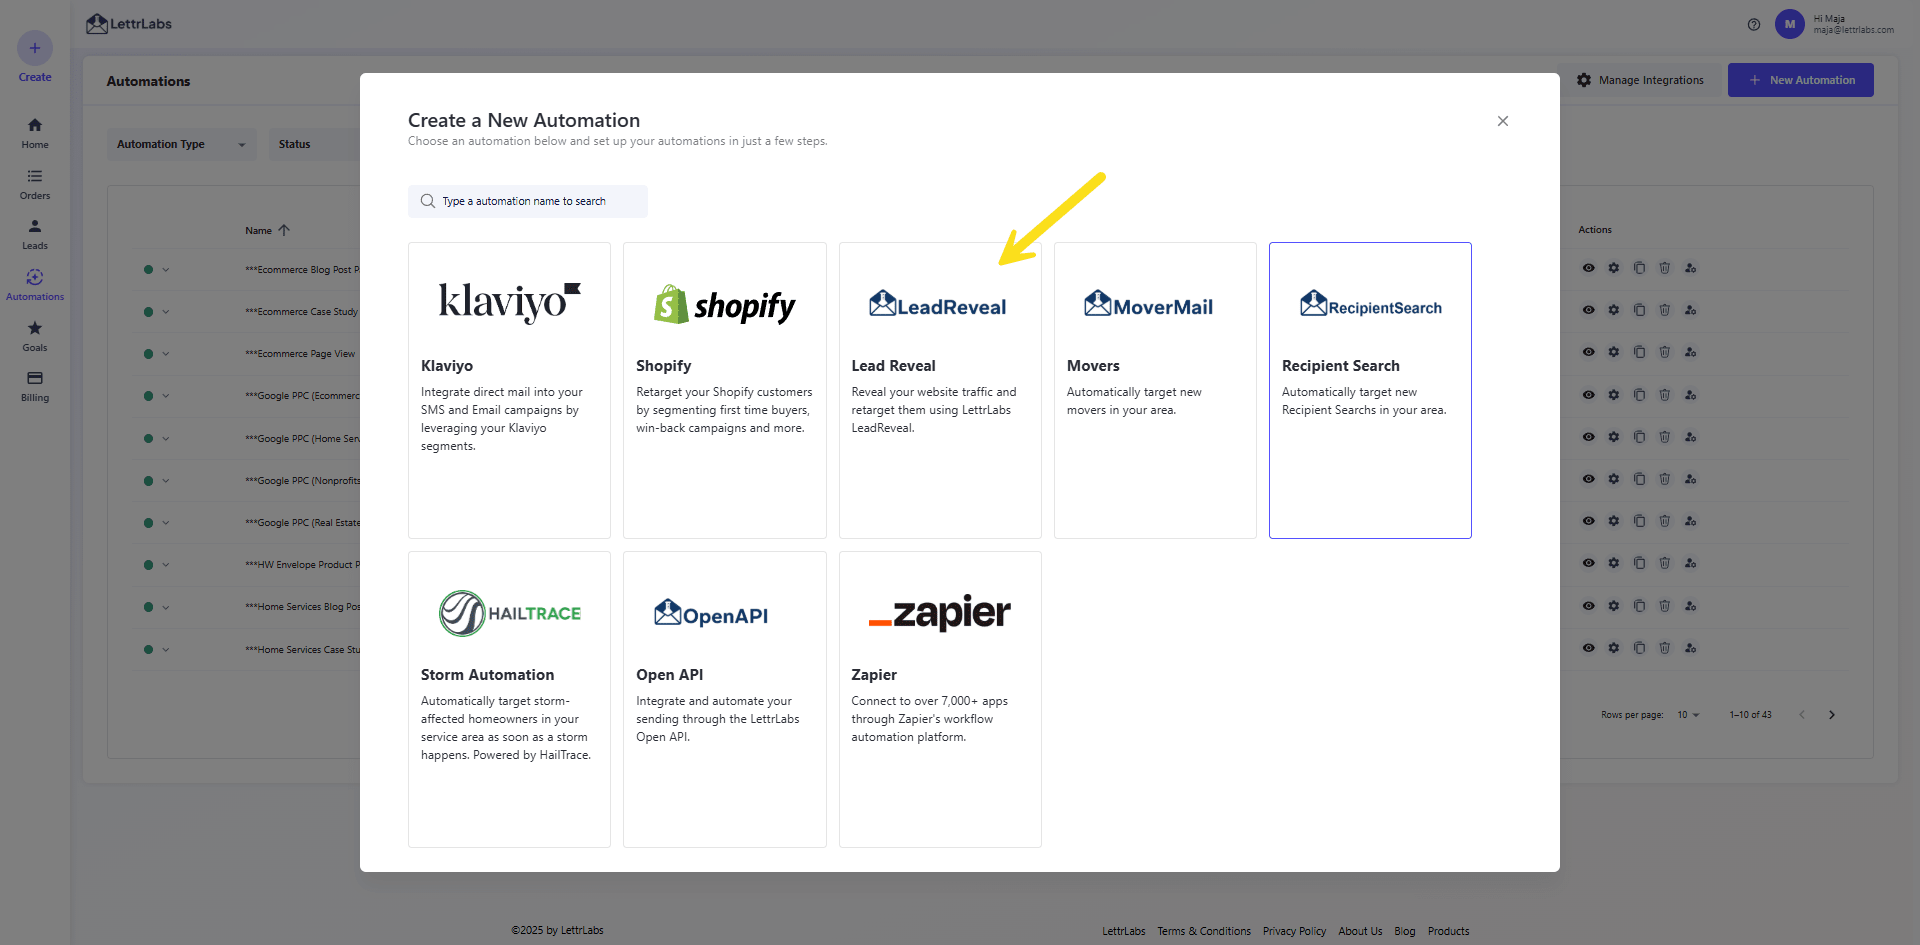Toggle eye icon for Google PPC (Ecommerce row
The width and height of the screenshot is (1920, 945).
1588,395
